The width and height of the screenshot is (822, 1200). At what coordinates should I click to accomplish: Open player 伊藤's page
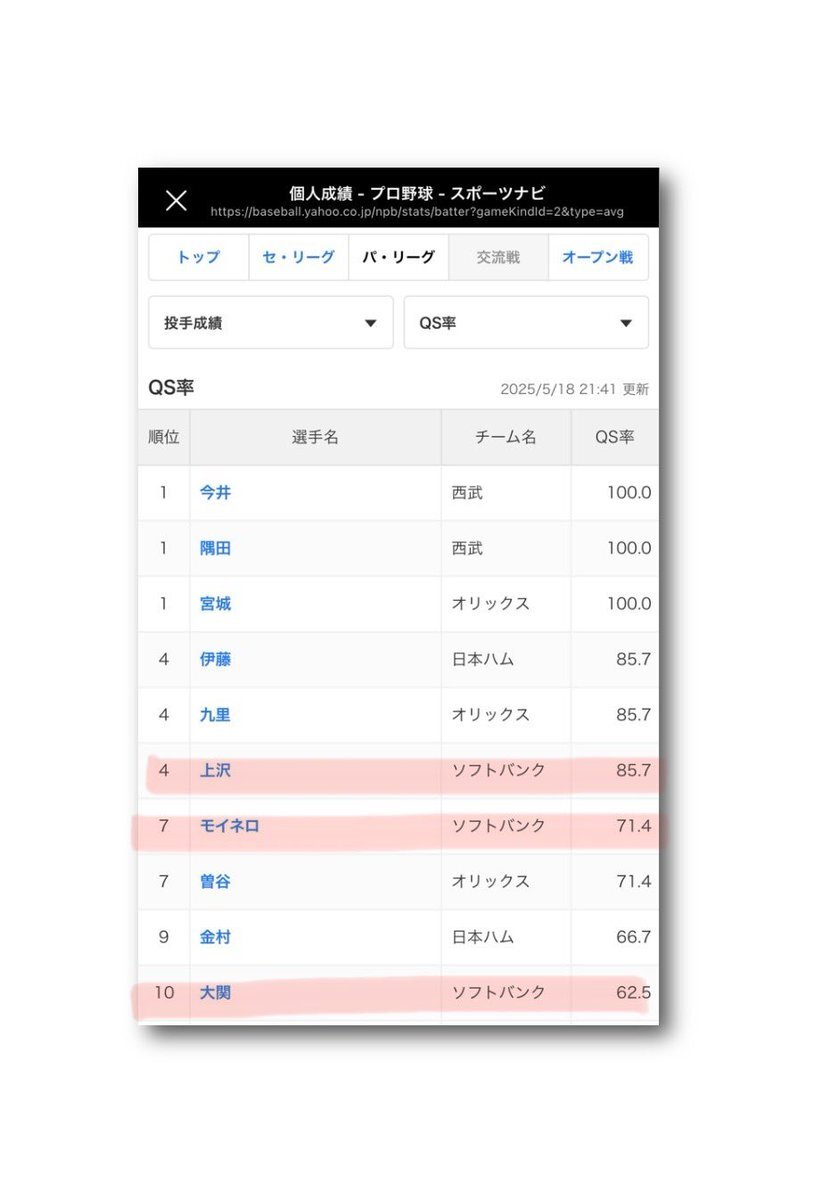(x=215, y=659)
